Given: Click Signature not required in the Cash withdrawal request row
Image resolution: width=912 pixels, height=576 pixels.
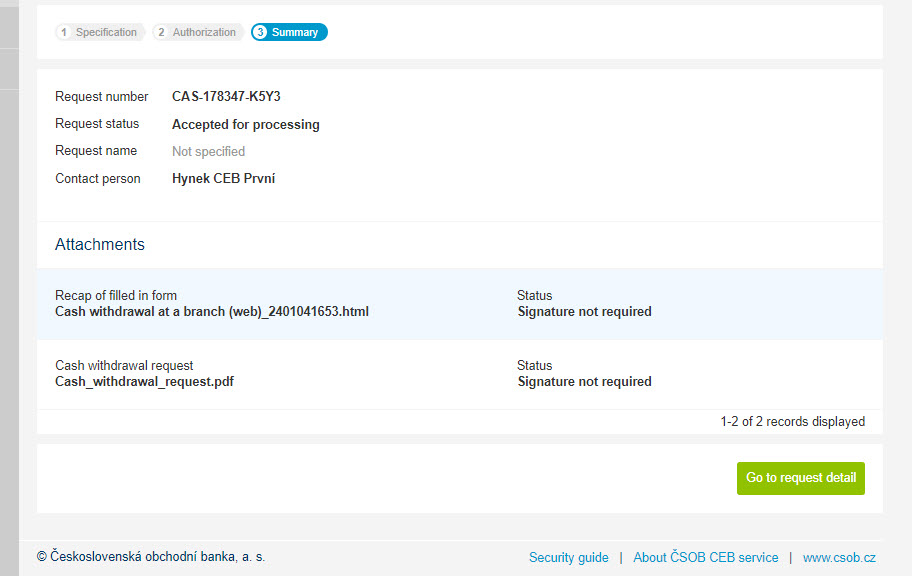Looking at the screenshot, I should 585,382.
